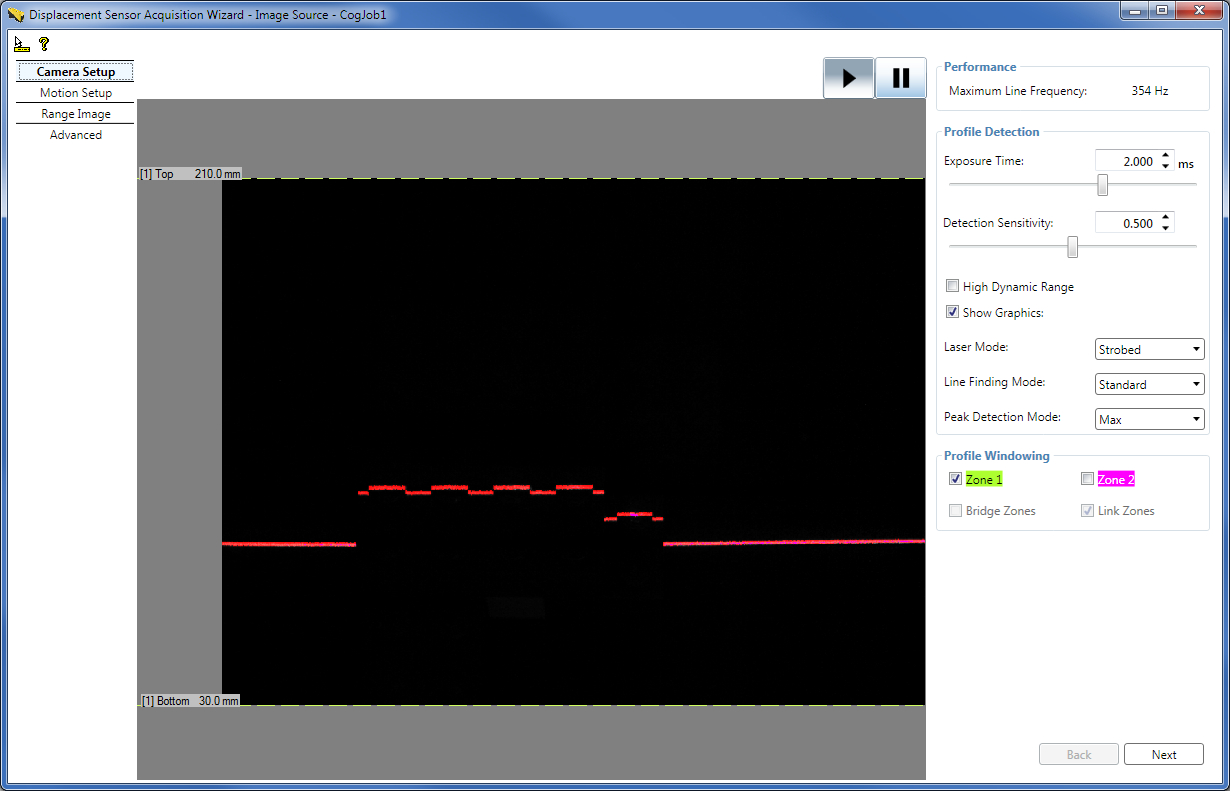Select the Advanced page
1230x791 pixels.
tap(75, 134)
